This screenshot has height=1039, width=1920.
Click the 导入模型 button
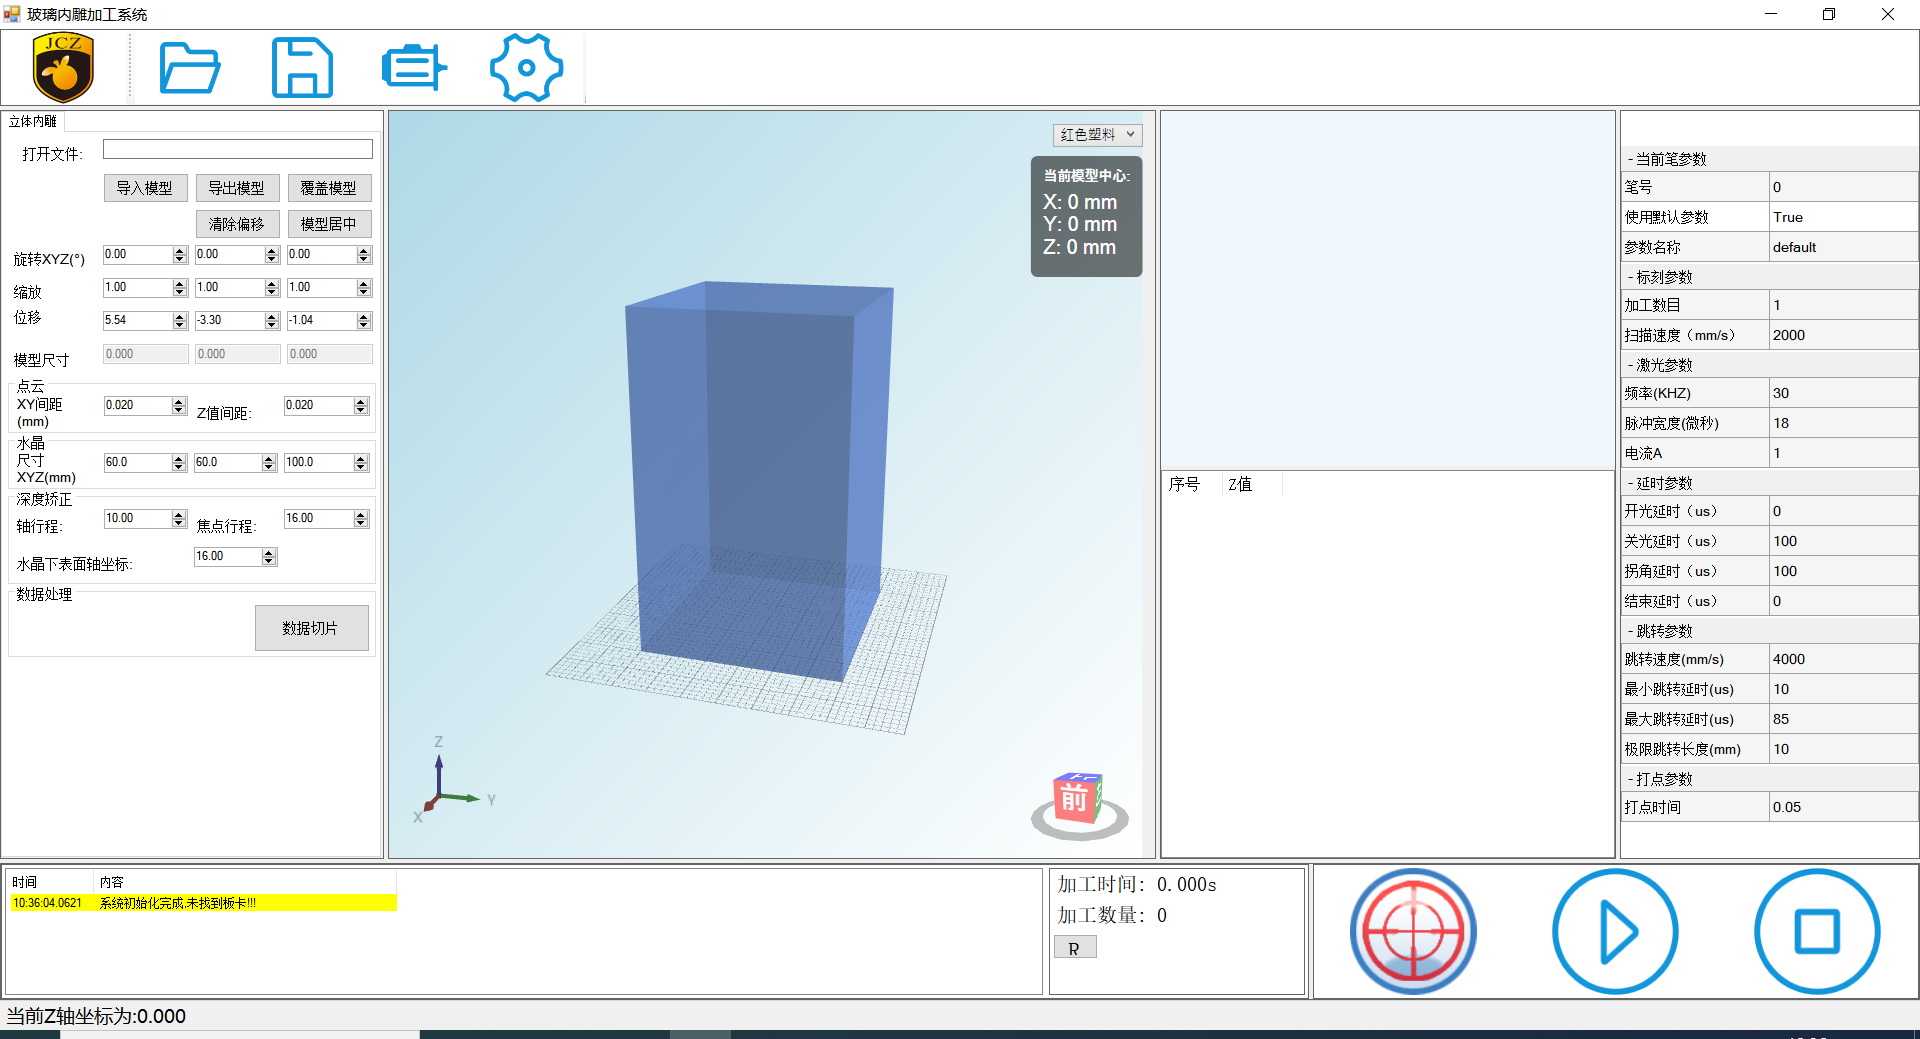pyautogui.click(x=145, y=188)
